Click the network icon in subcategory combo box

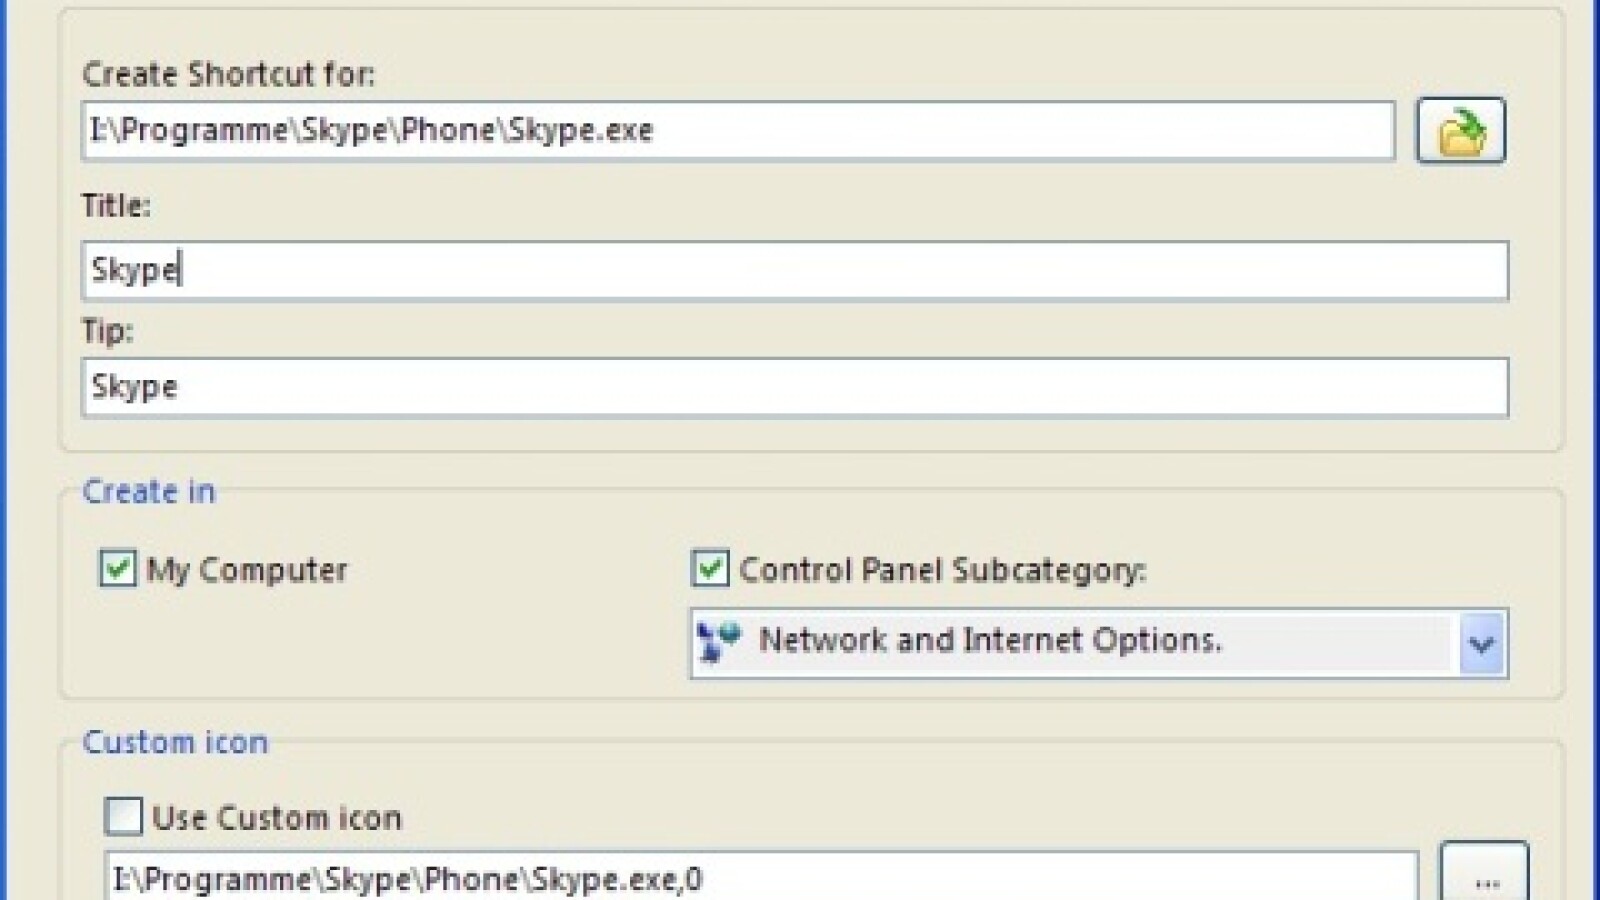(x=719, y=641)
